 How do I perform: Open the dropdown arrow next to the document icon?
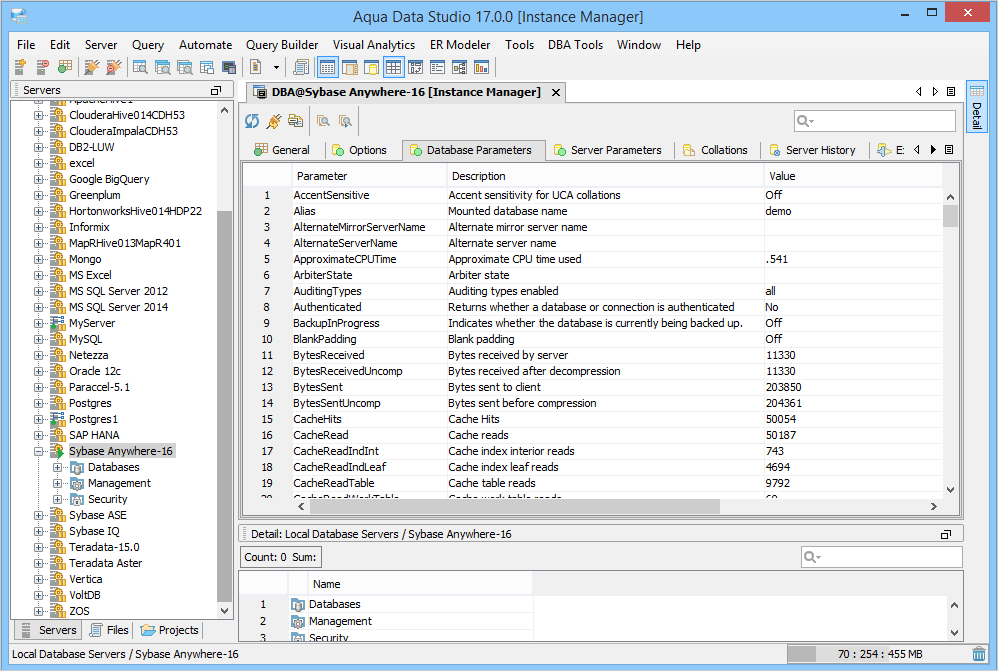[276, 67]
